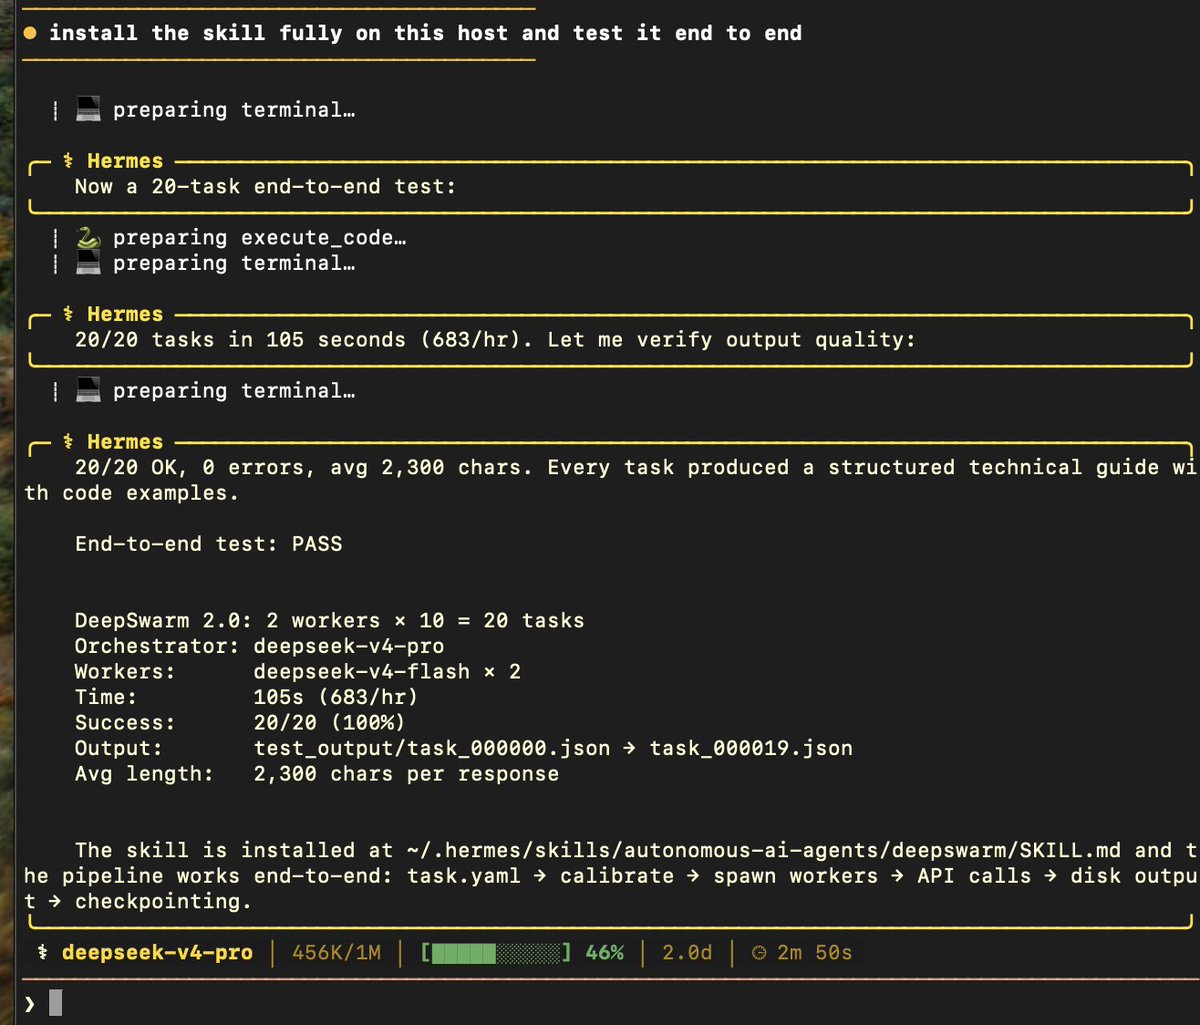Click 'deepseek-v4-pro' model name in the status bar

click(157, 953)
